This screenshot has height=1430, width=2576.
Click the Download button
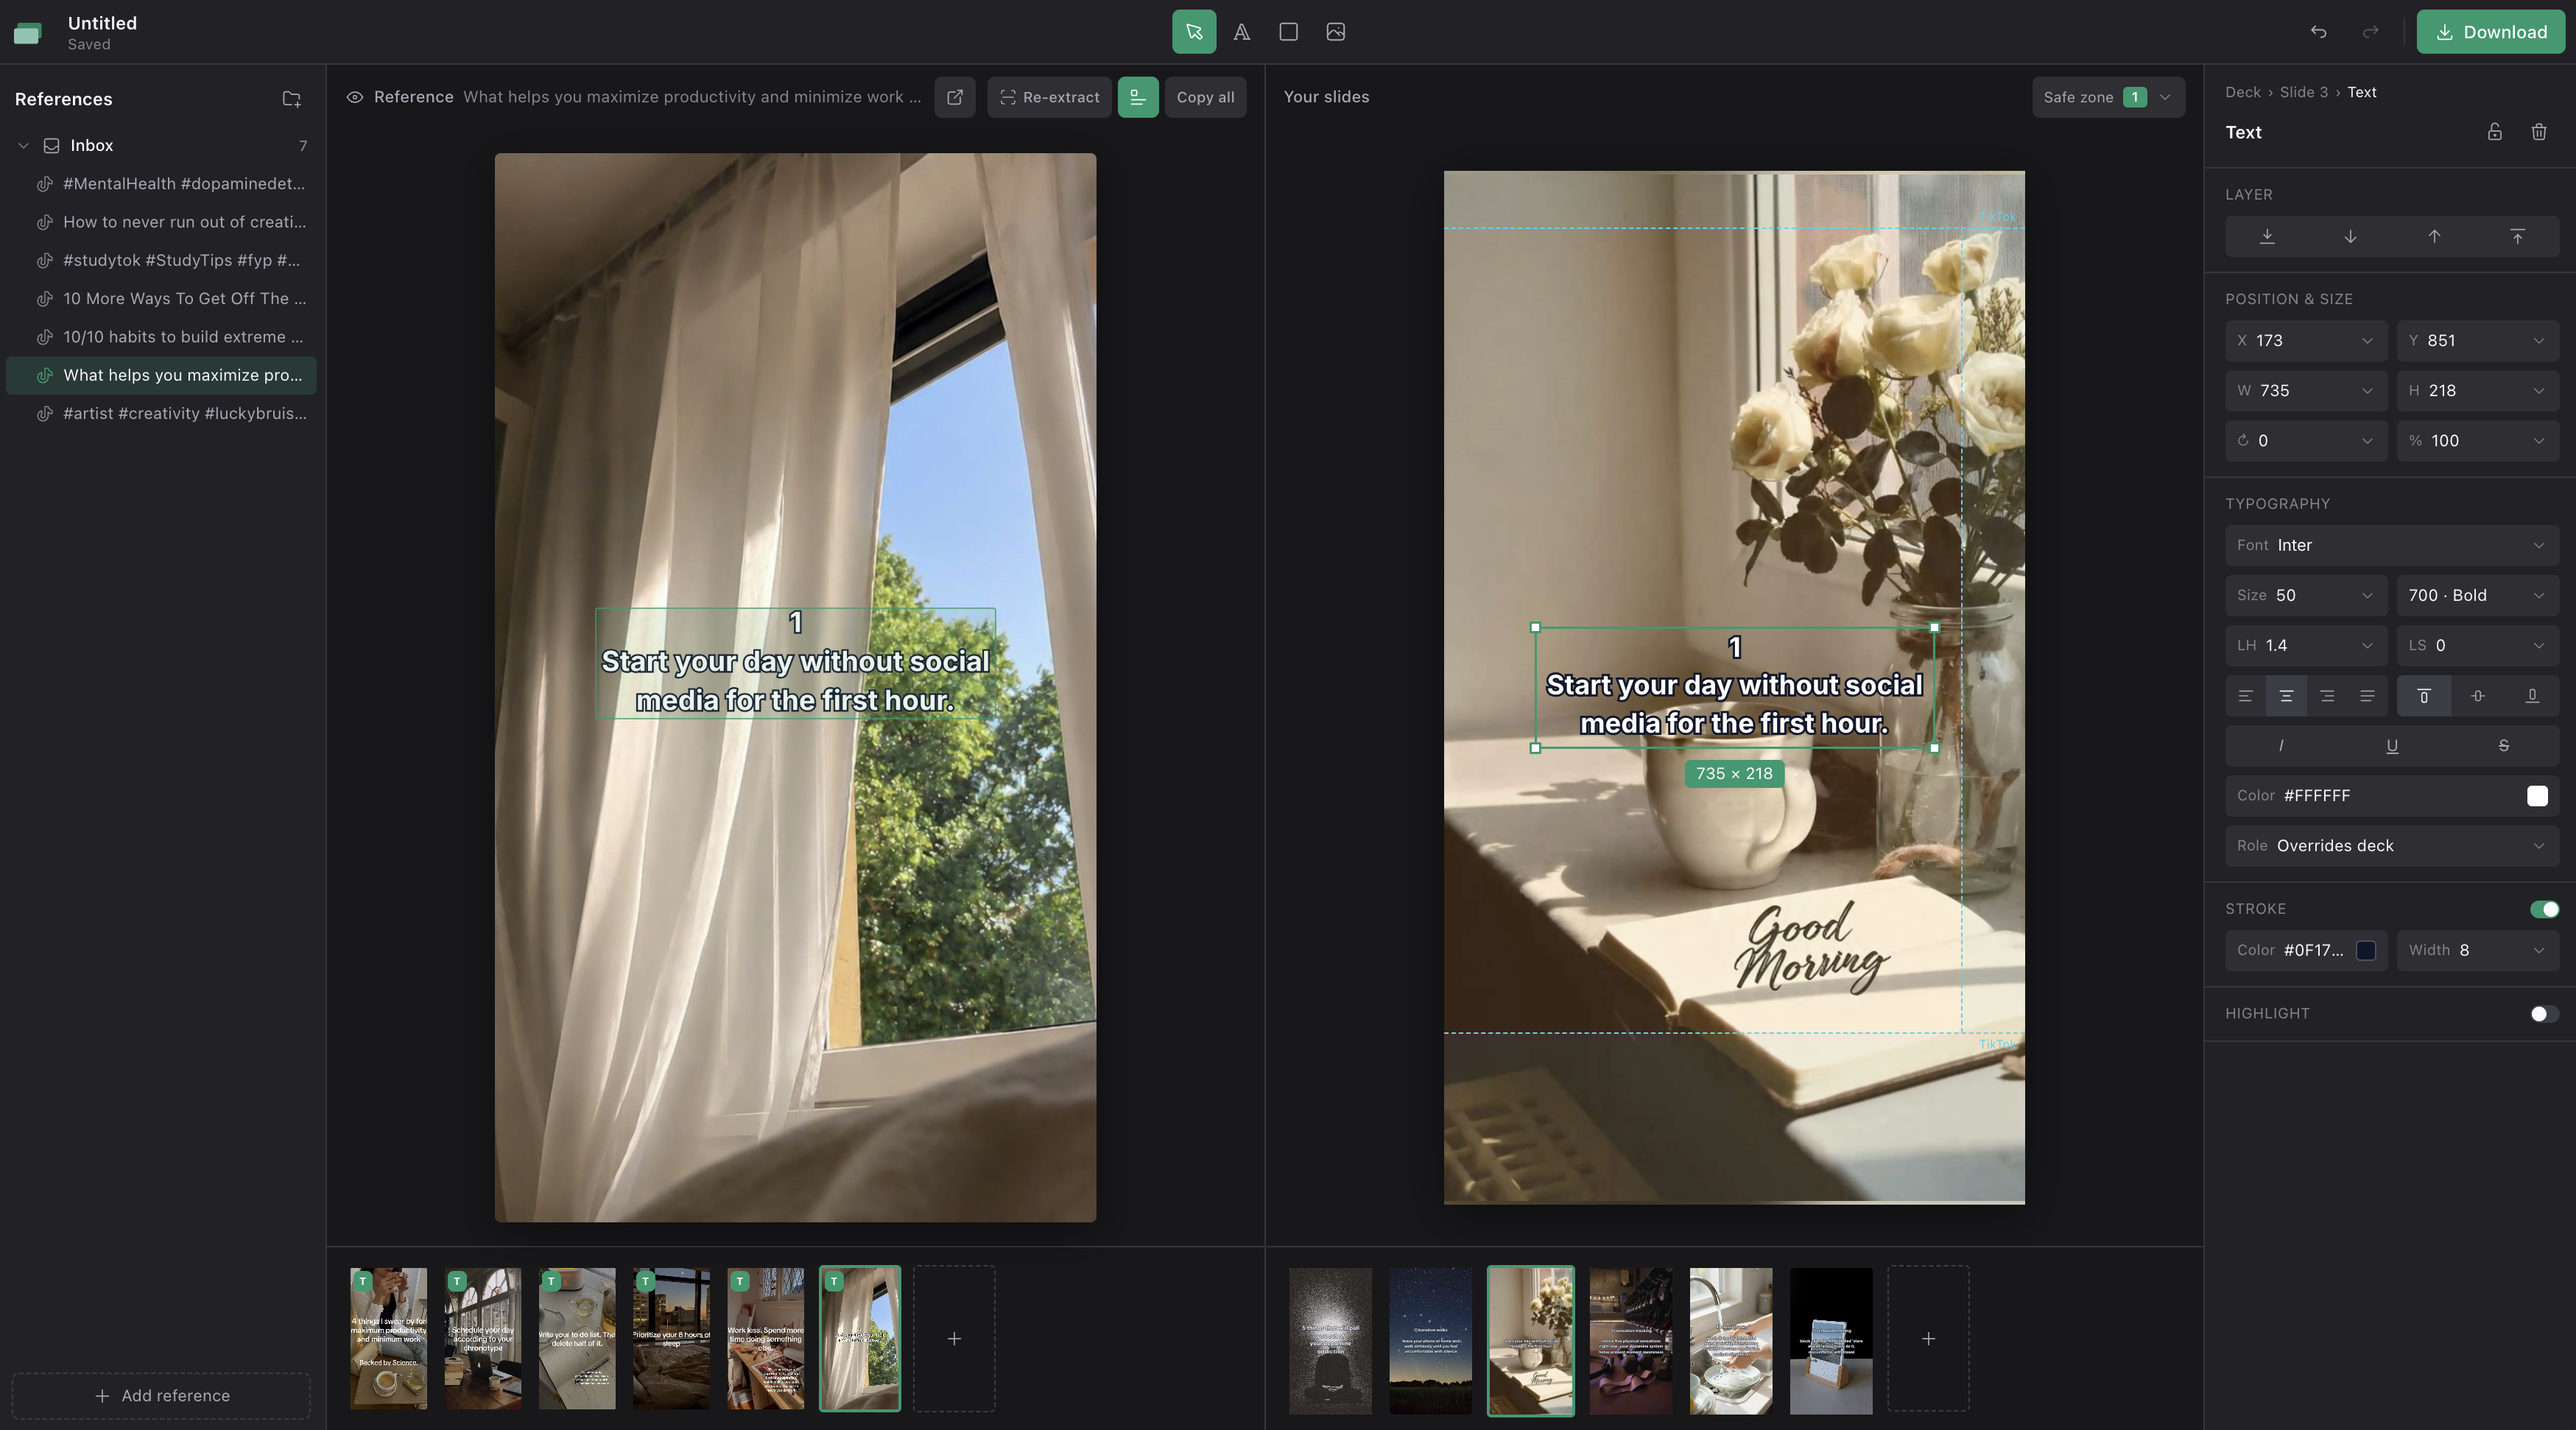(2490, 32)
